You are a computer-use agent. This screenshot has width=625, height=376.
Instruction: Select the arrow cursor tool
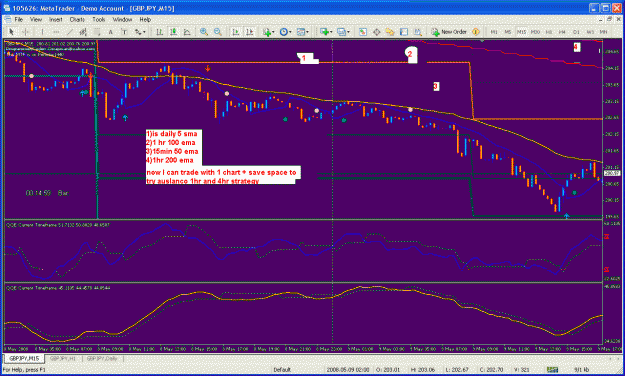(x=11, y=32)
